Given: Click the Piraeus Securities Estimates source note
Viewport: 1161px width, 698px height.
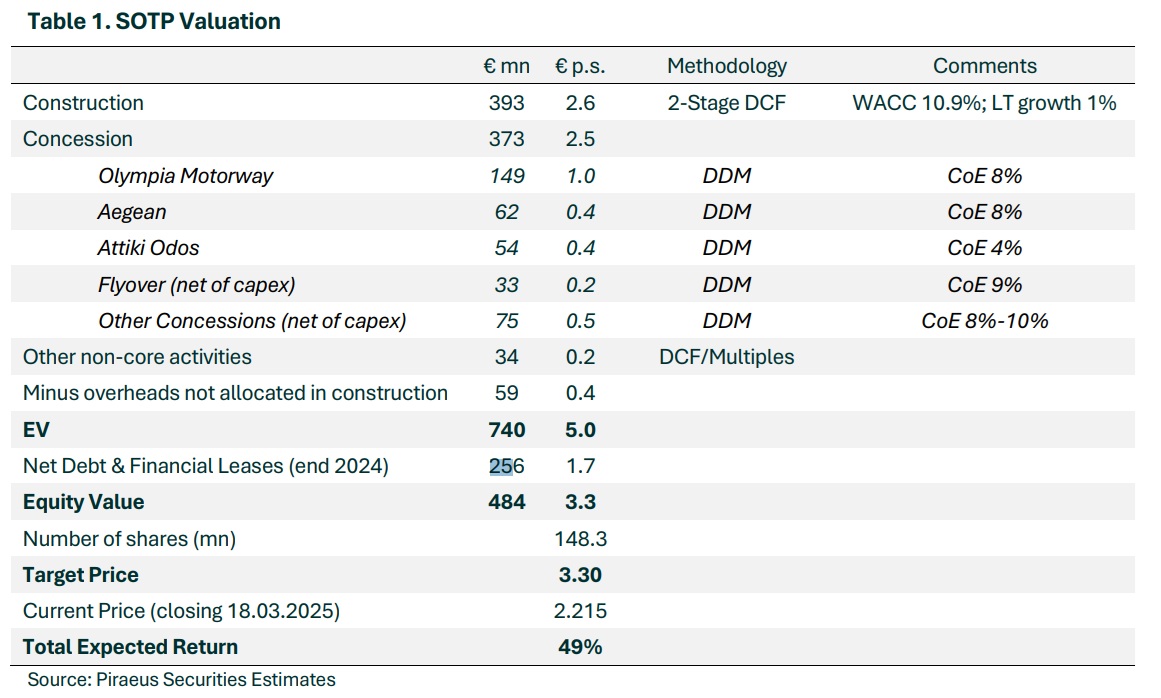Looking at the screenshot, I should tap(181, 680).
